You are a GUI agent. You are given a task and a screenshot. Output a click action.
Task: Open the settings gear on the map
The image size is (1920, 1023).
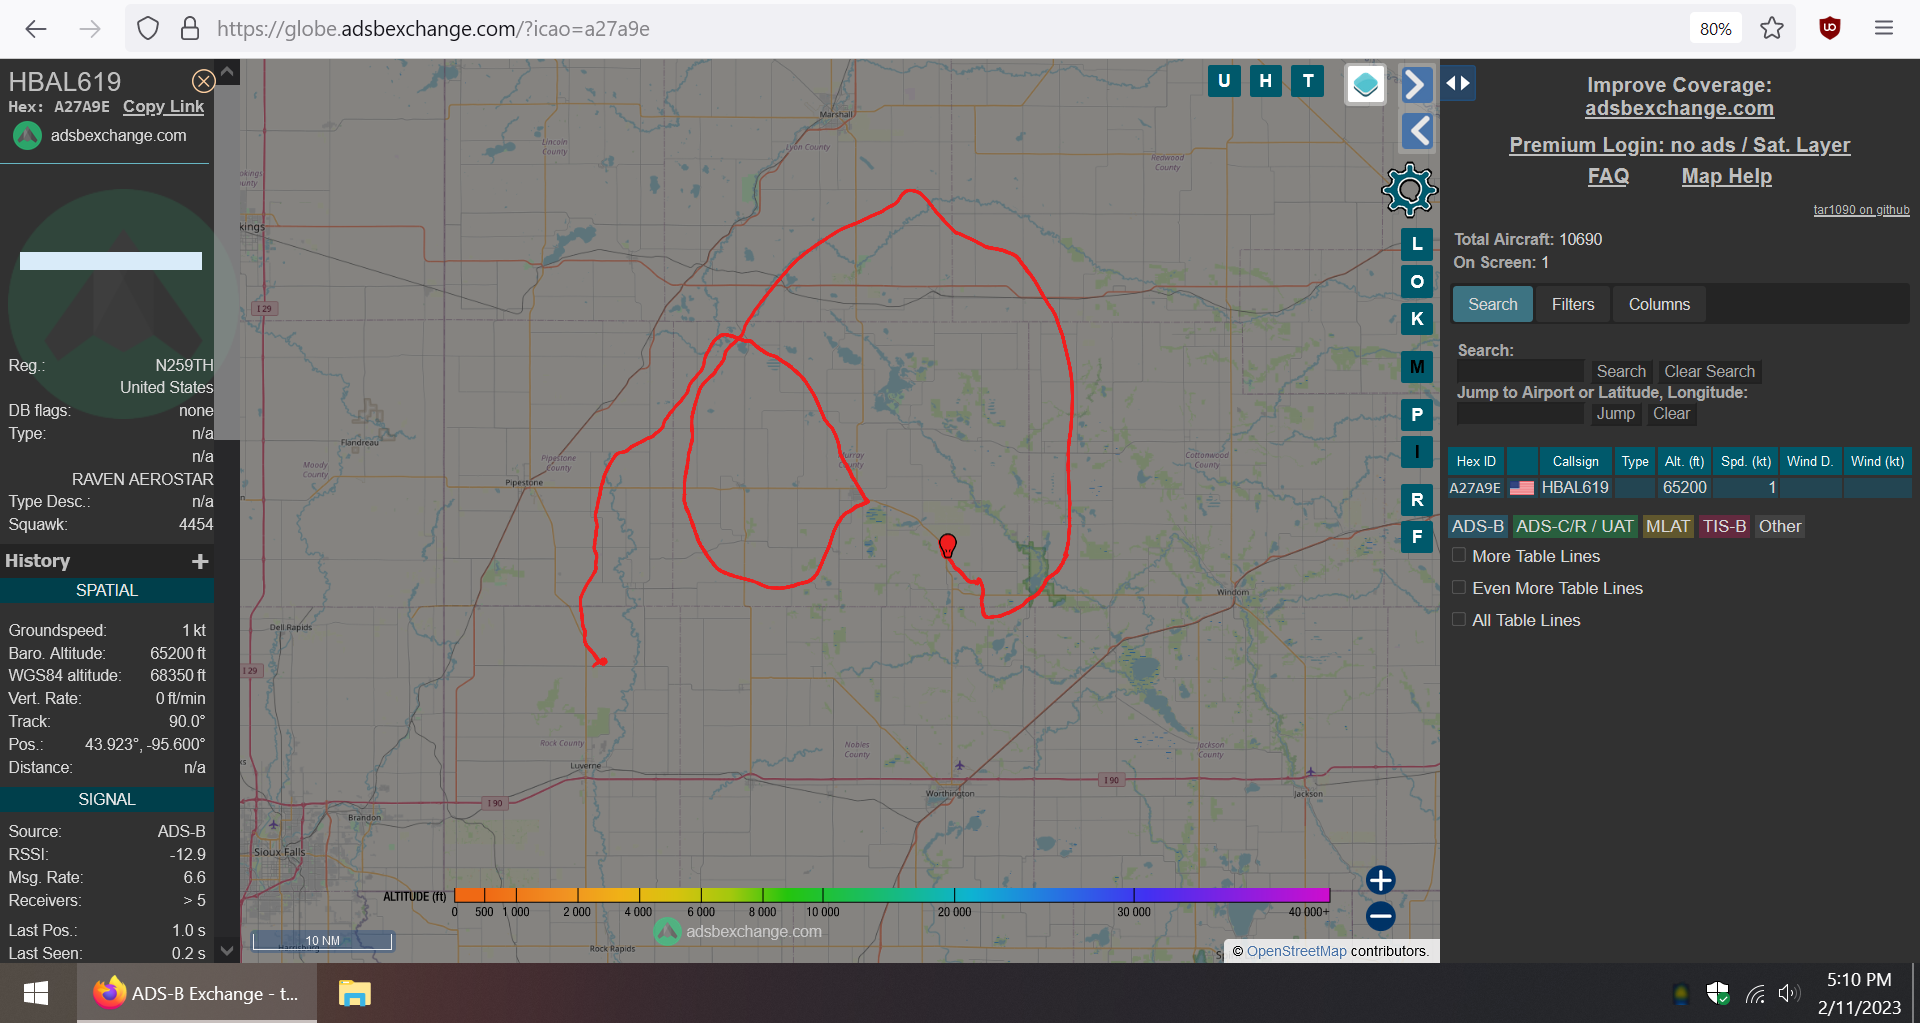point(1409,190)
